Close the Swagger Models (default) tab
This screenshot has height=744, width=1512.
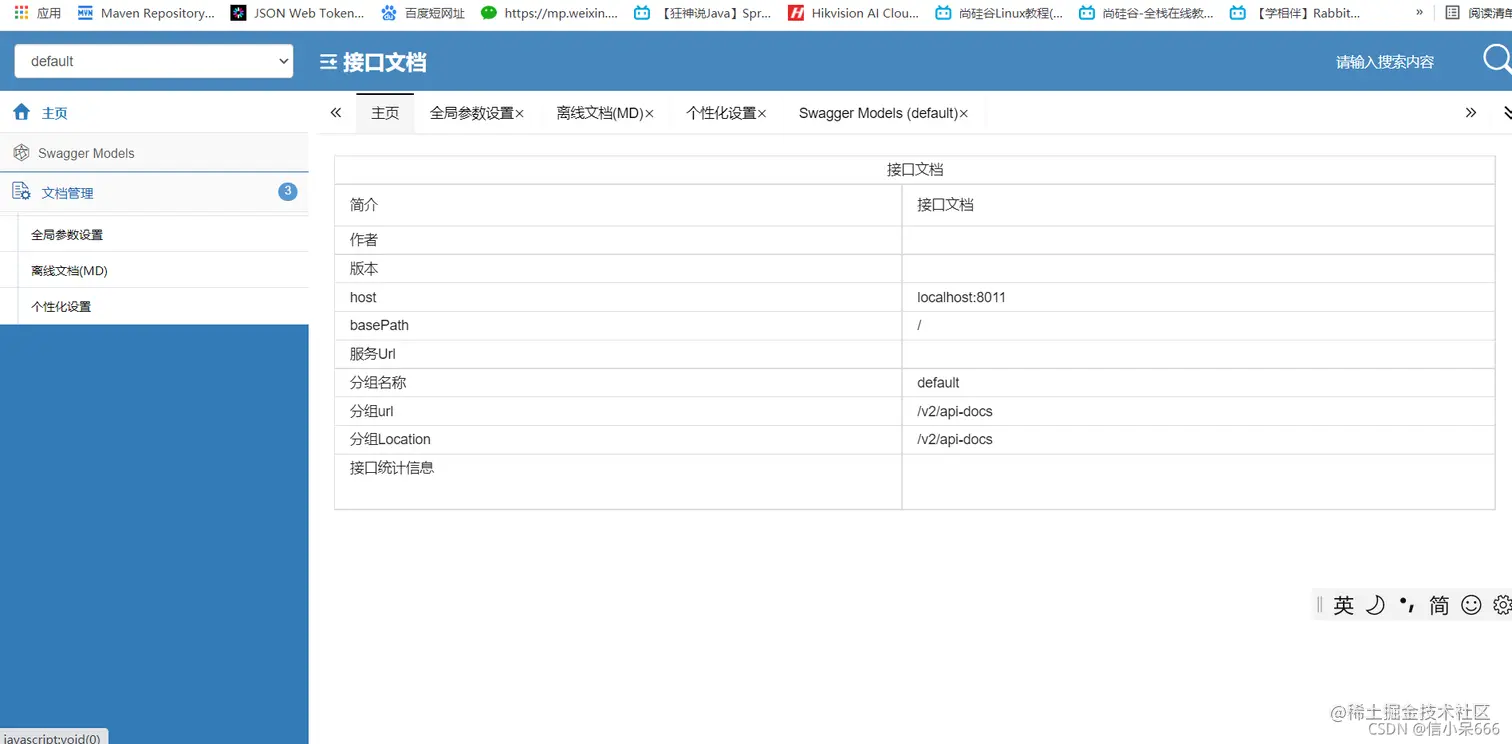click(964, 114)
